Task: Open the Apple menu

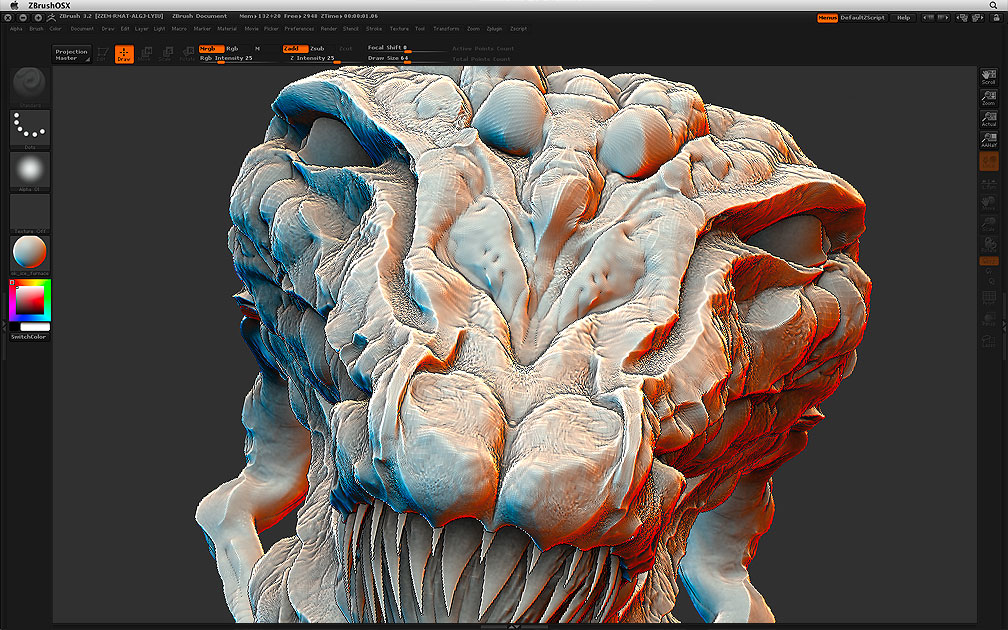Action: coord(14,5)
